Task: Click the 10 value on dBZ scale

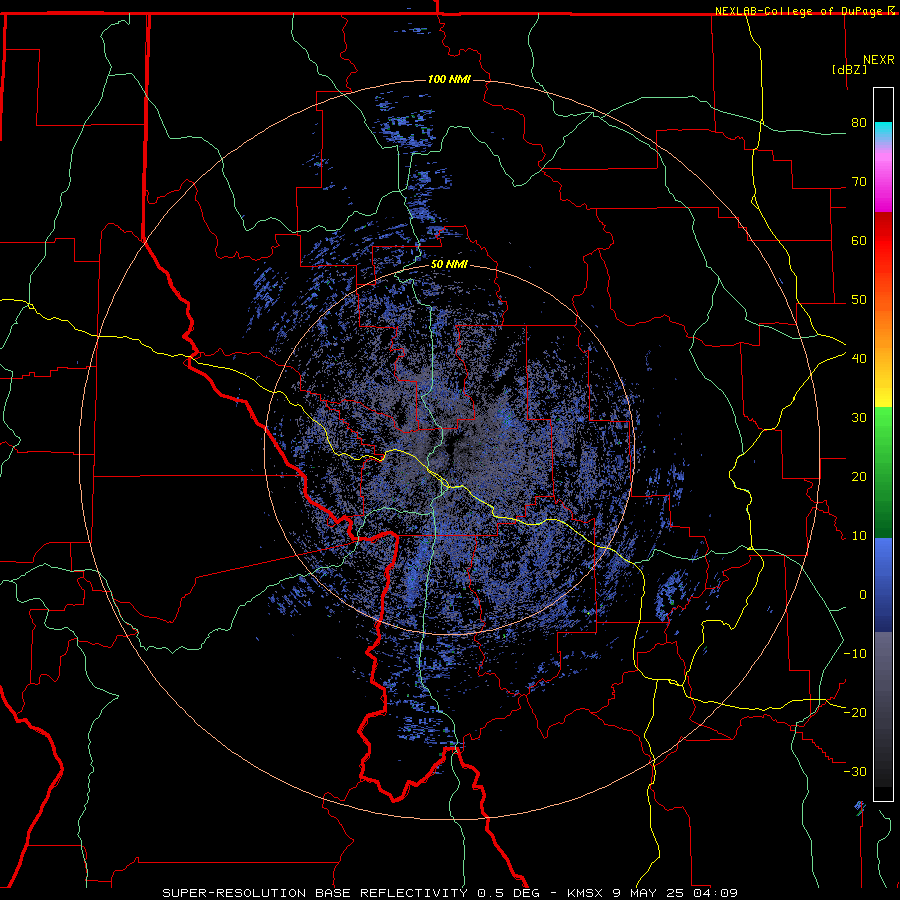Action: (859, 536)
